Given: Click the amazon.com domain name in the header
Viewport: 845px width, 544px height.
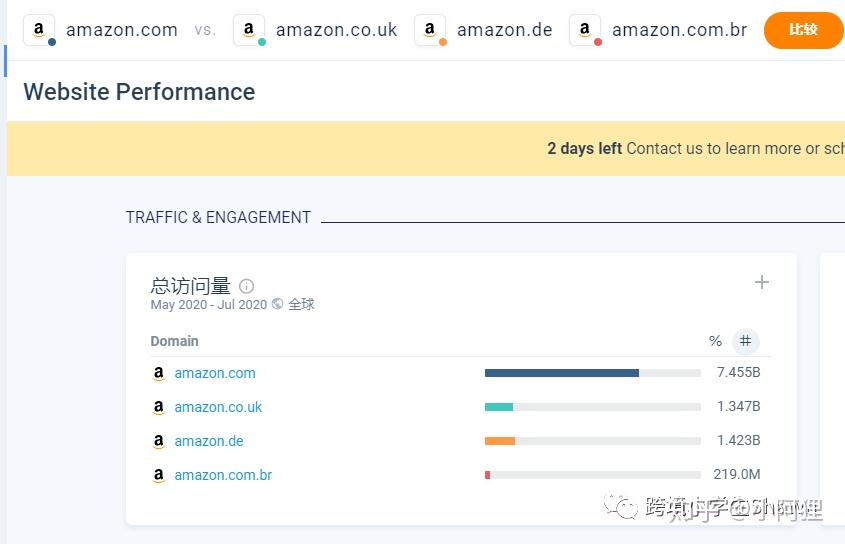Looking at the screenshot, I should point(122,30).
